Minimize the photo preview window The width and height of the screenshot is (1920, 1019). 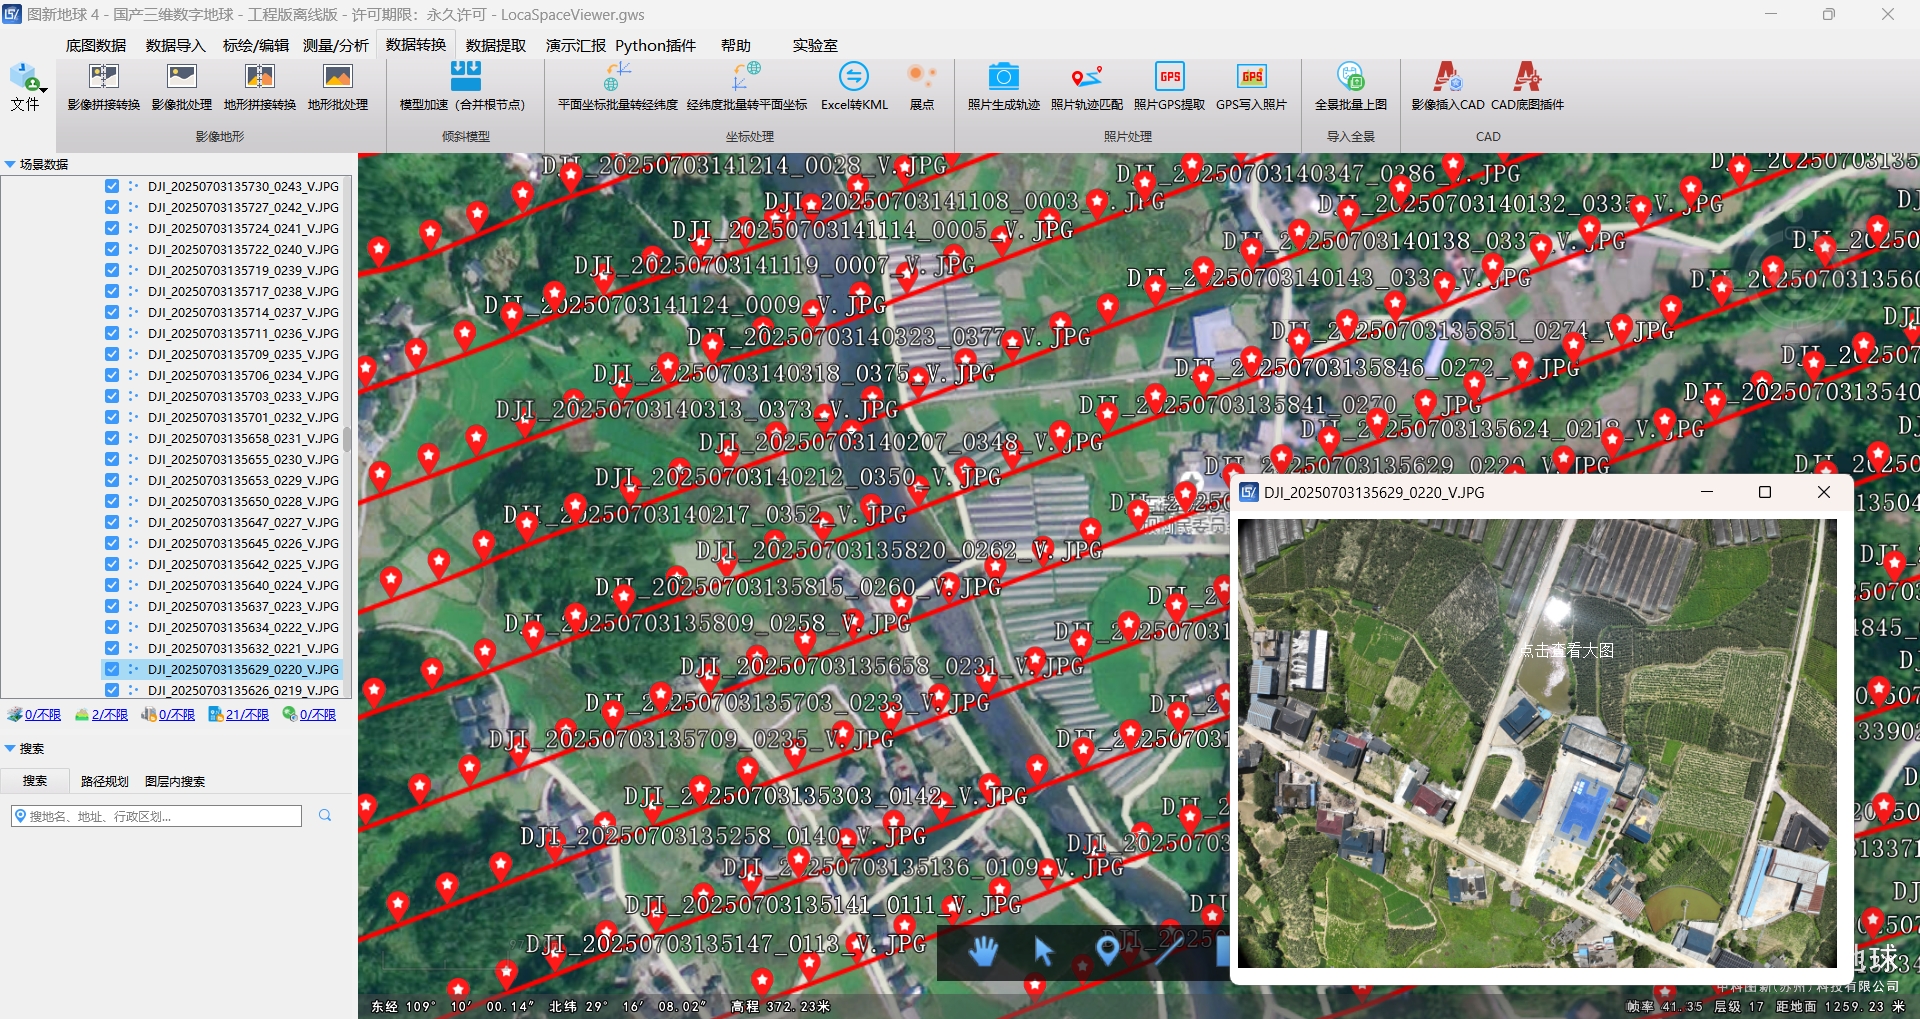click(x=1707, y=492)
